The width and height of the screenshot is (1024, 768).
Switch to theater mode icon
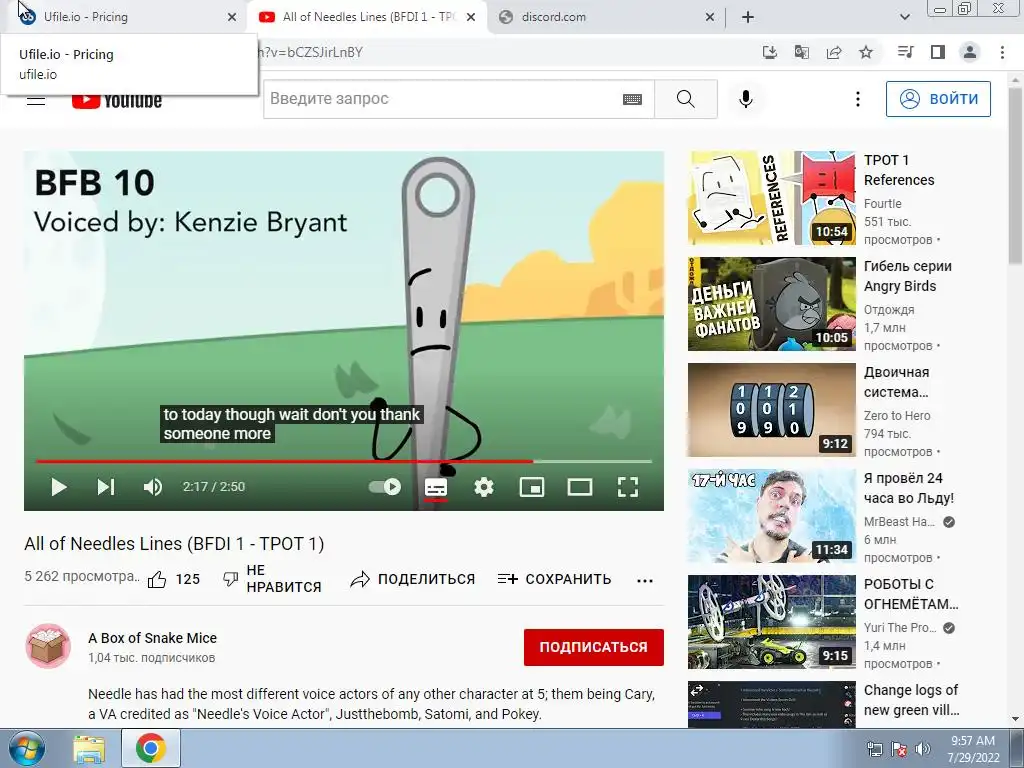(x=580, y=487)
